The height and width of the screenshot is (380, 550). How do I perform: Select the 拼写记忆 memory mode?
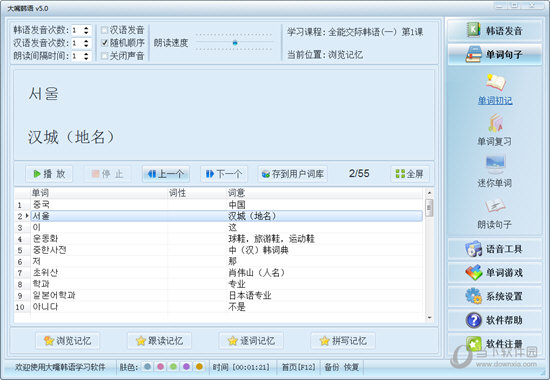343,341
